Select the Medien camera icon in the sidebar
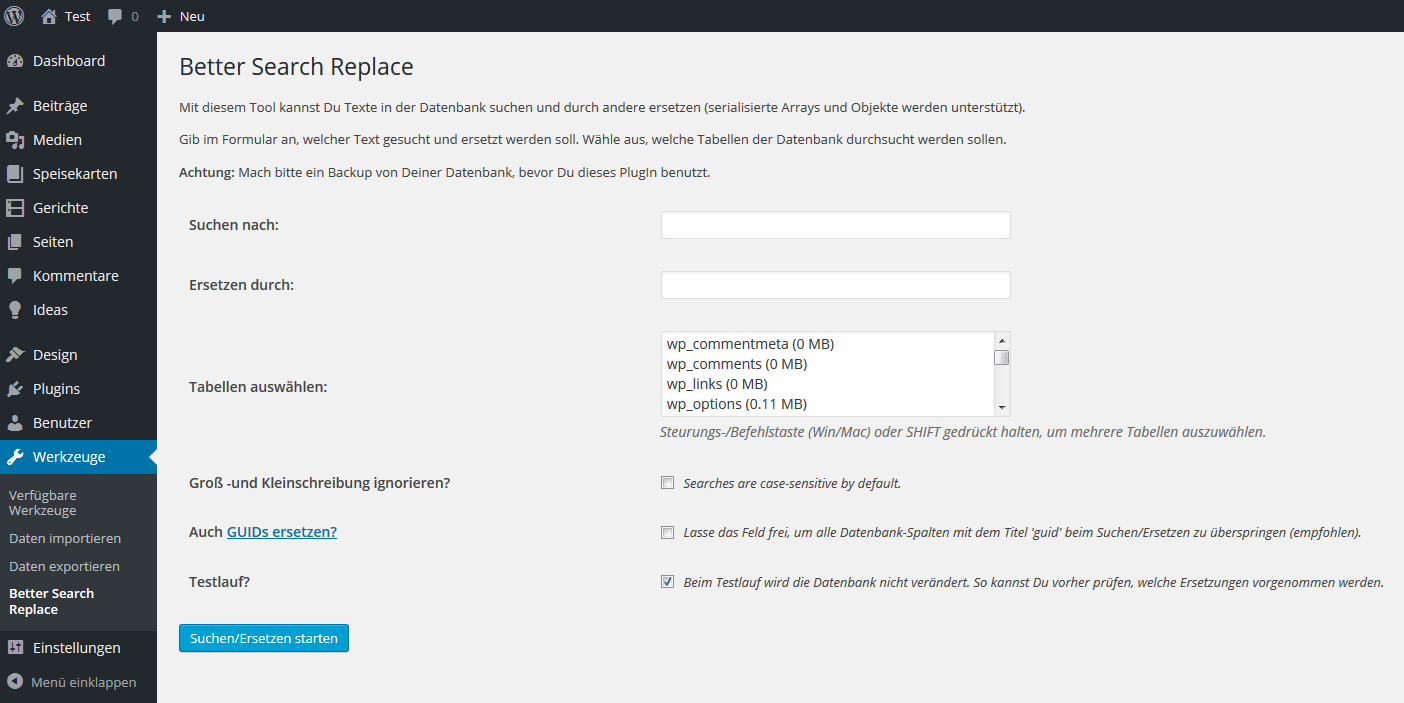The image size is (1404, 703). point(17,139)
